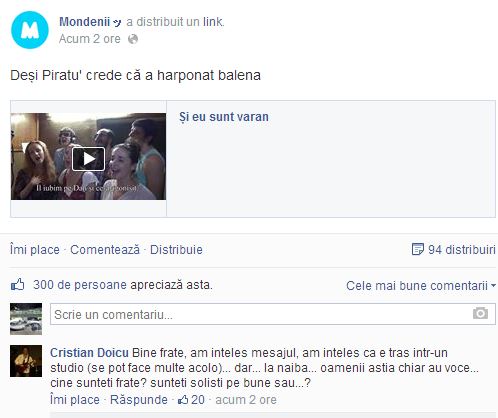The width and height of the screenshot is (498, 418).
Task: Click the shares note icon beside 94 distribuiri
Action: tap(418, 249)
